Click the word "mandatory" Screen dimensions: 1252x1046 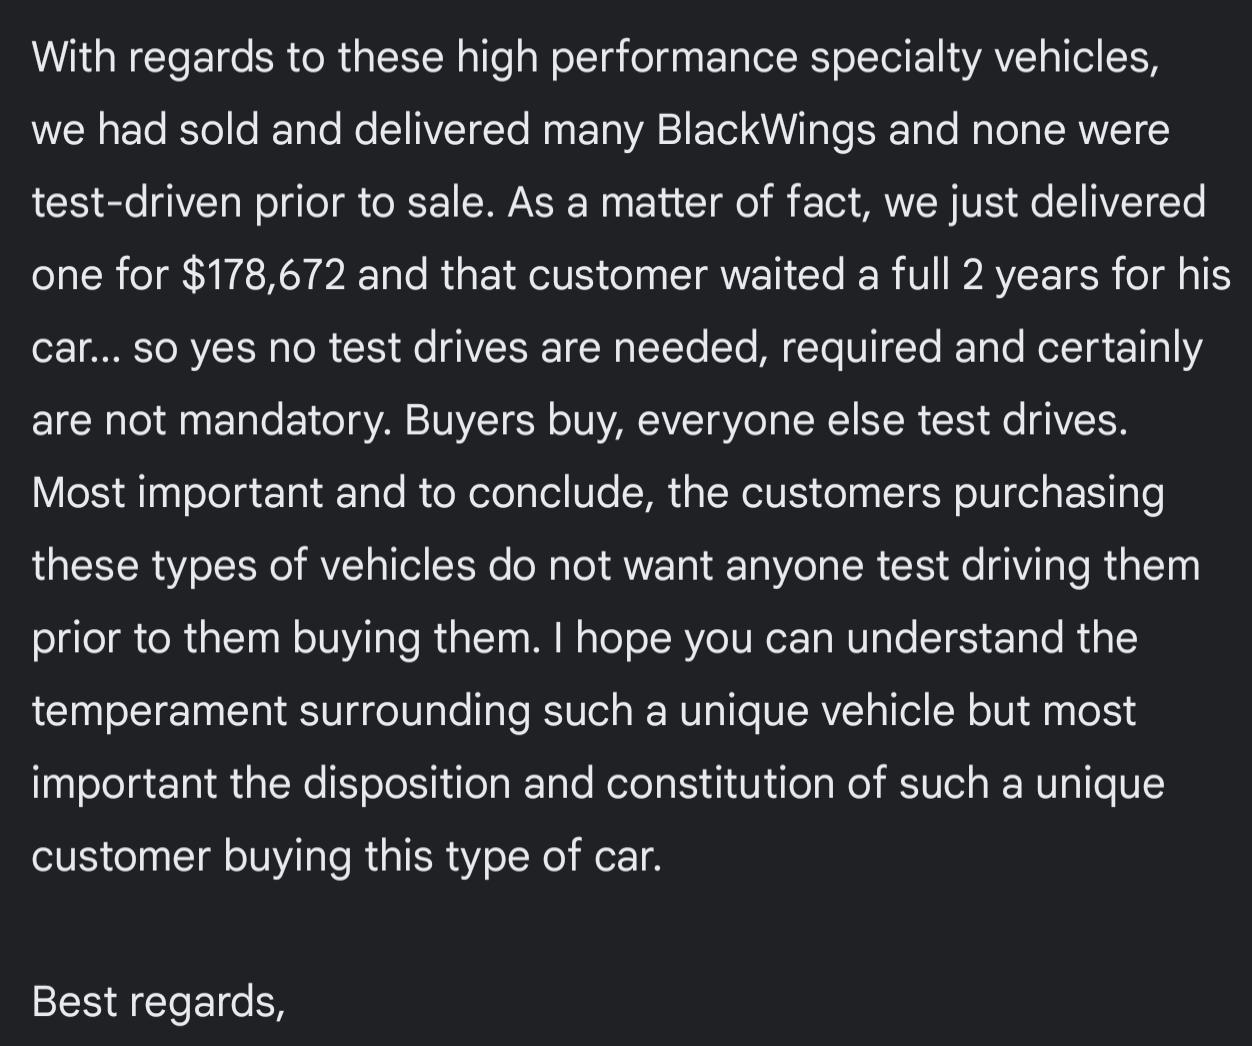tap(284, 421)
